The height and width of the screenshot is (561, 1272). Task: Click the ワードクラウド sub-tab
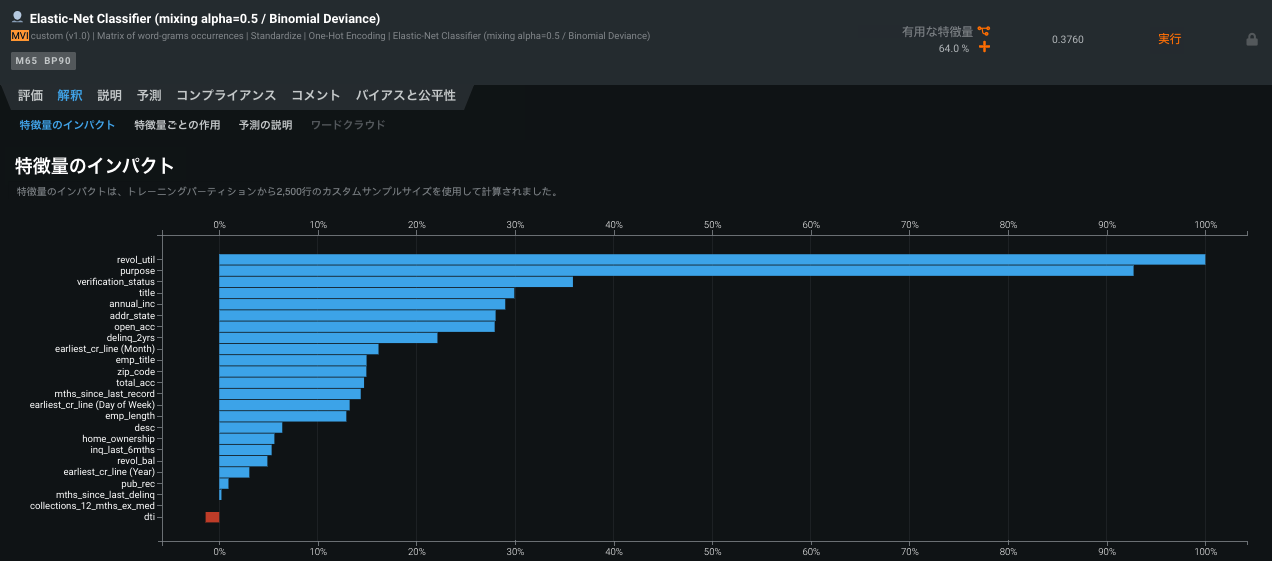pos(348,125)
